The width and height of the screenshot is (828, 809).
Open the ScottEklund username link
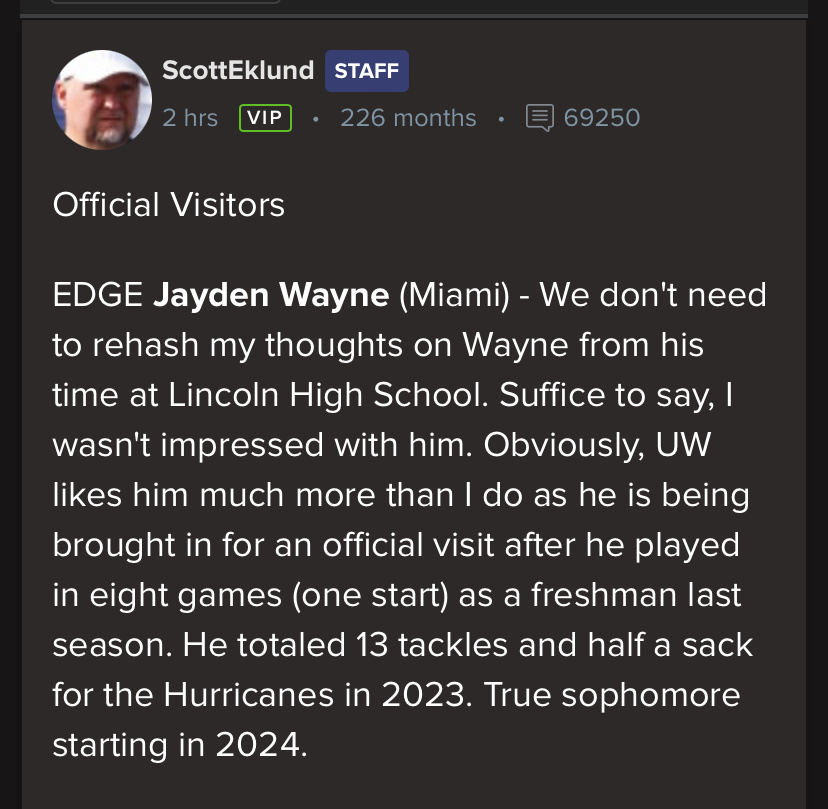point(238,71)
